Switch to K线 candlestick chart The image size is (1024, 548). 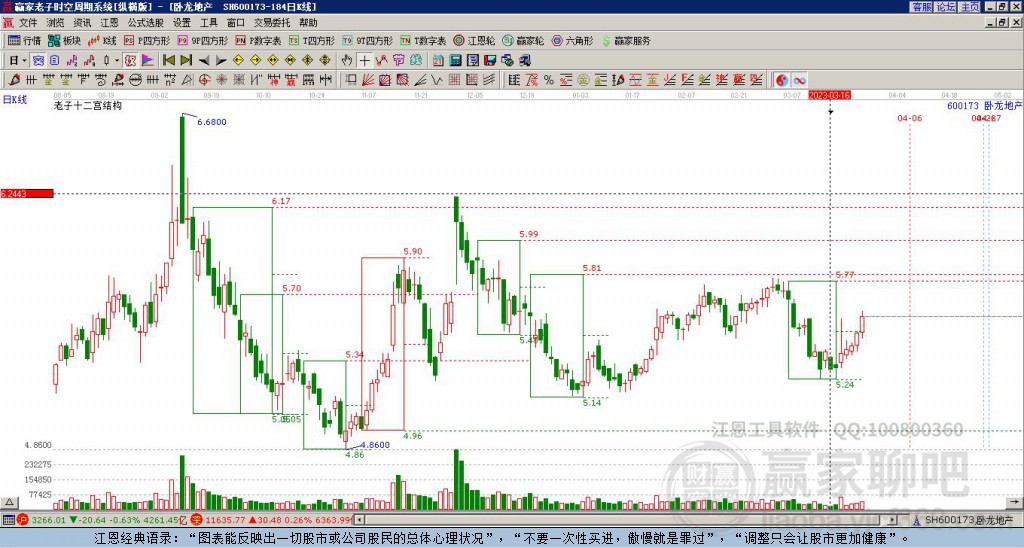click(x=102, y=40)
